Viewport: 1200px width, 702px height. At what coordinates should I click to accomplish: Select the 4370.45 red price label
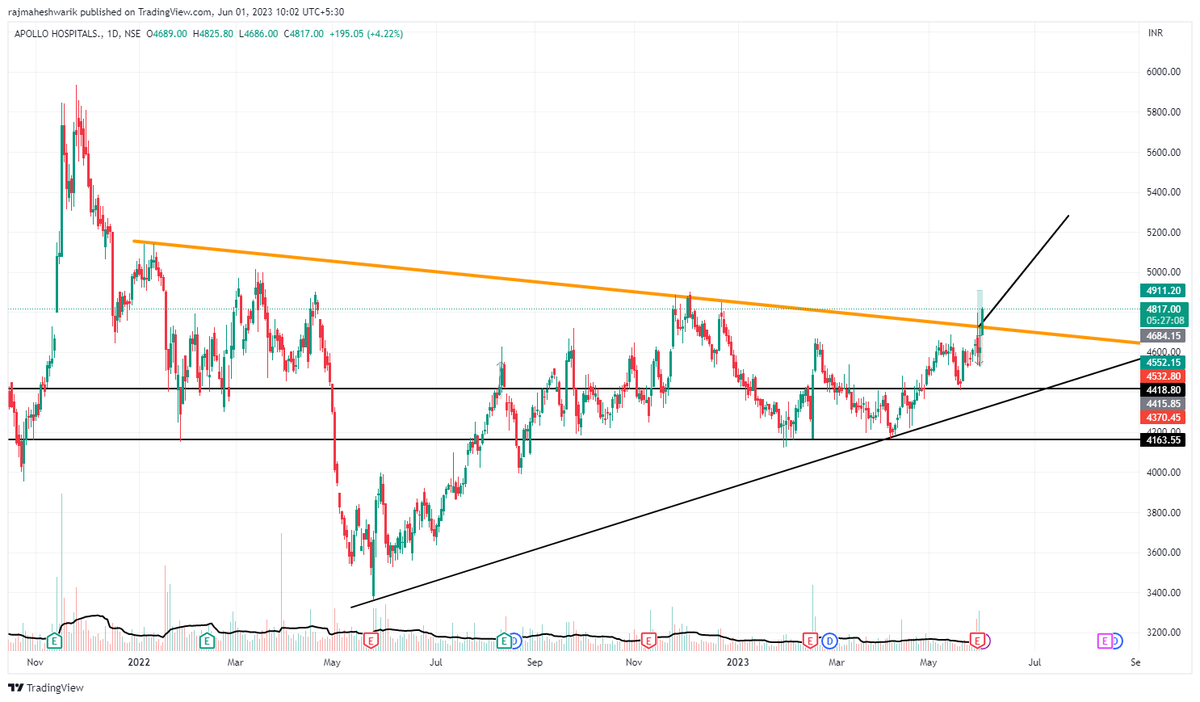tap(1163, 417)
